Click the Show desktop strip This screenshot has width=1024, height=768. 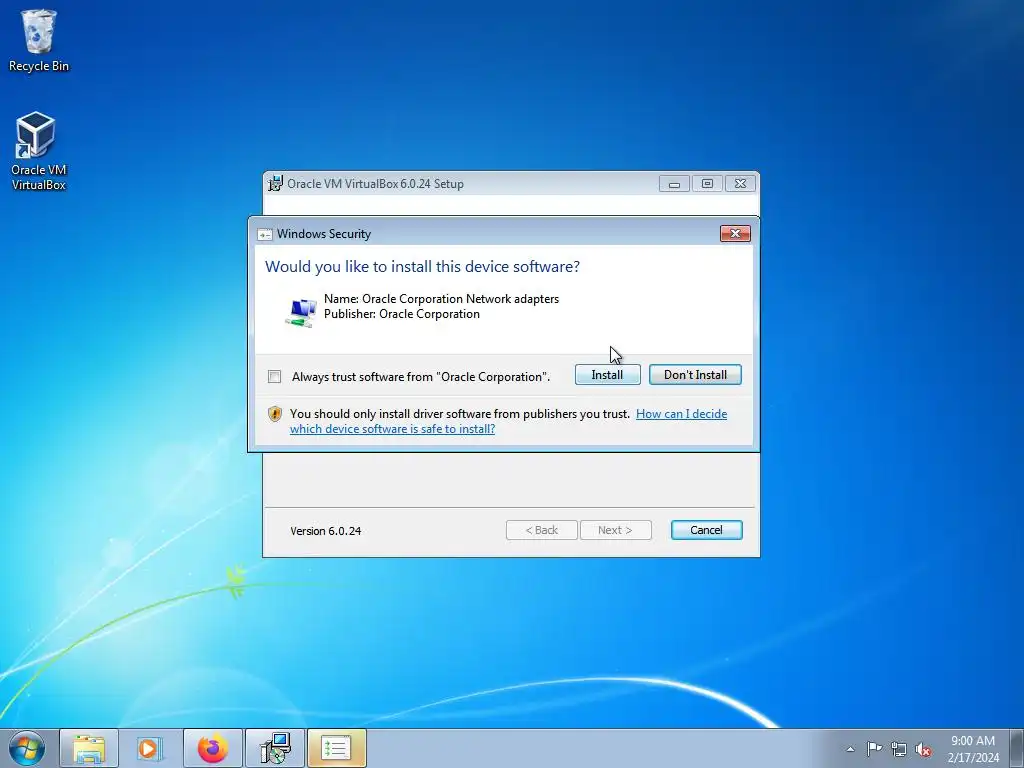point(1017,748)
